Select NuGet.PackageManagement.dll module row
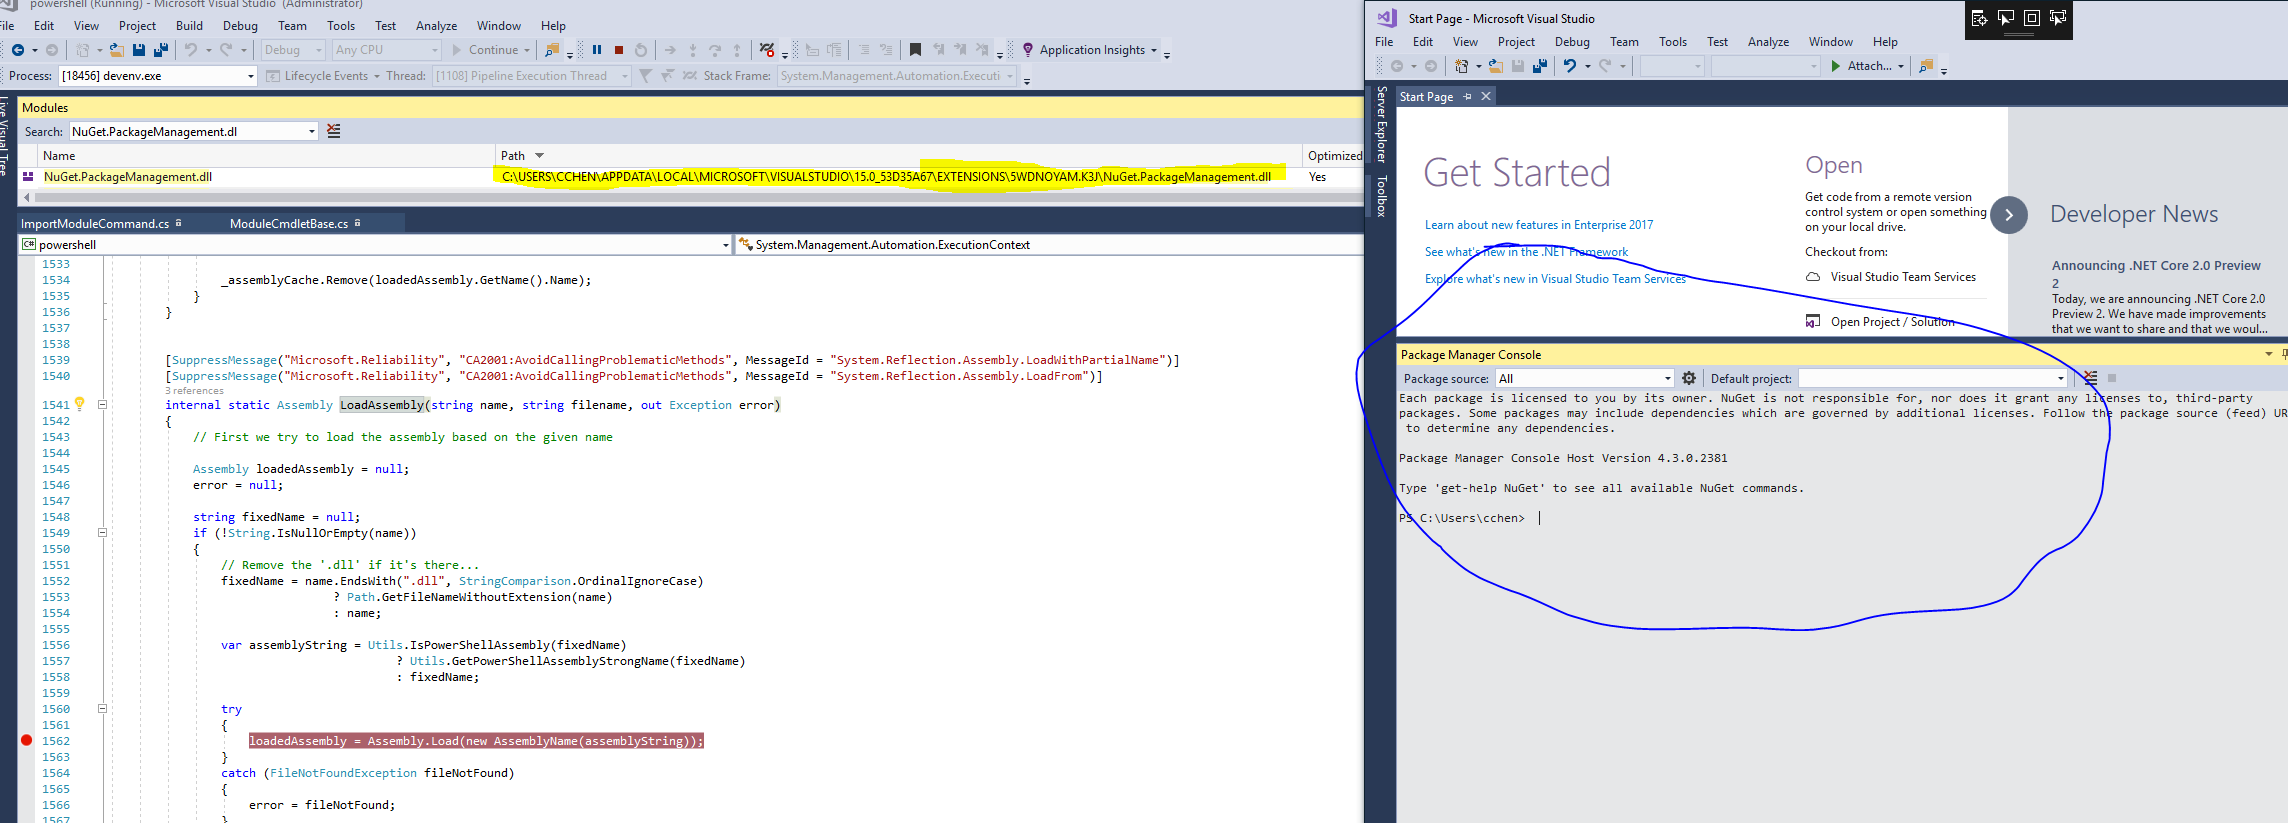2288x823 pixels. click(x=690, y=177)
